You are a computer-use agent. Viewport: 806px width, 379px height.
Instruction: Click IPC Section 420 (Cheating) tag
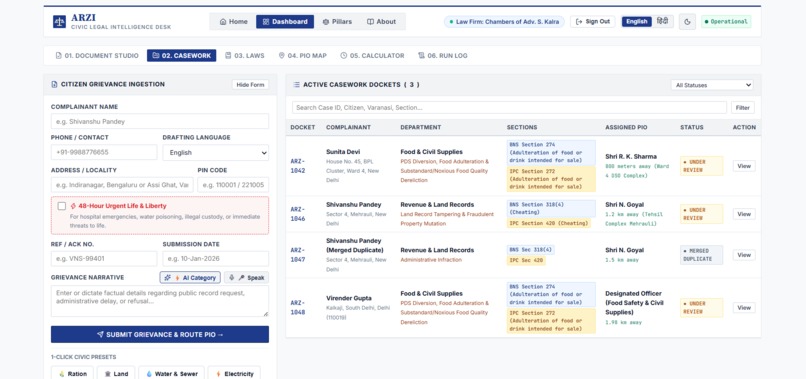[548, 223]
